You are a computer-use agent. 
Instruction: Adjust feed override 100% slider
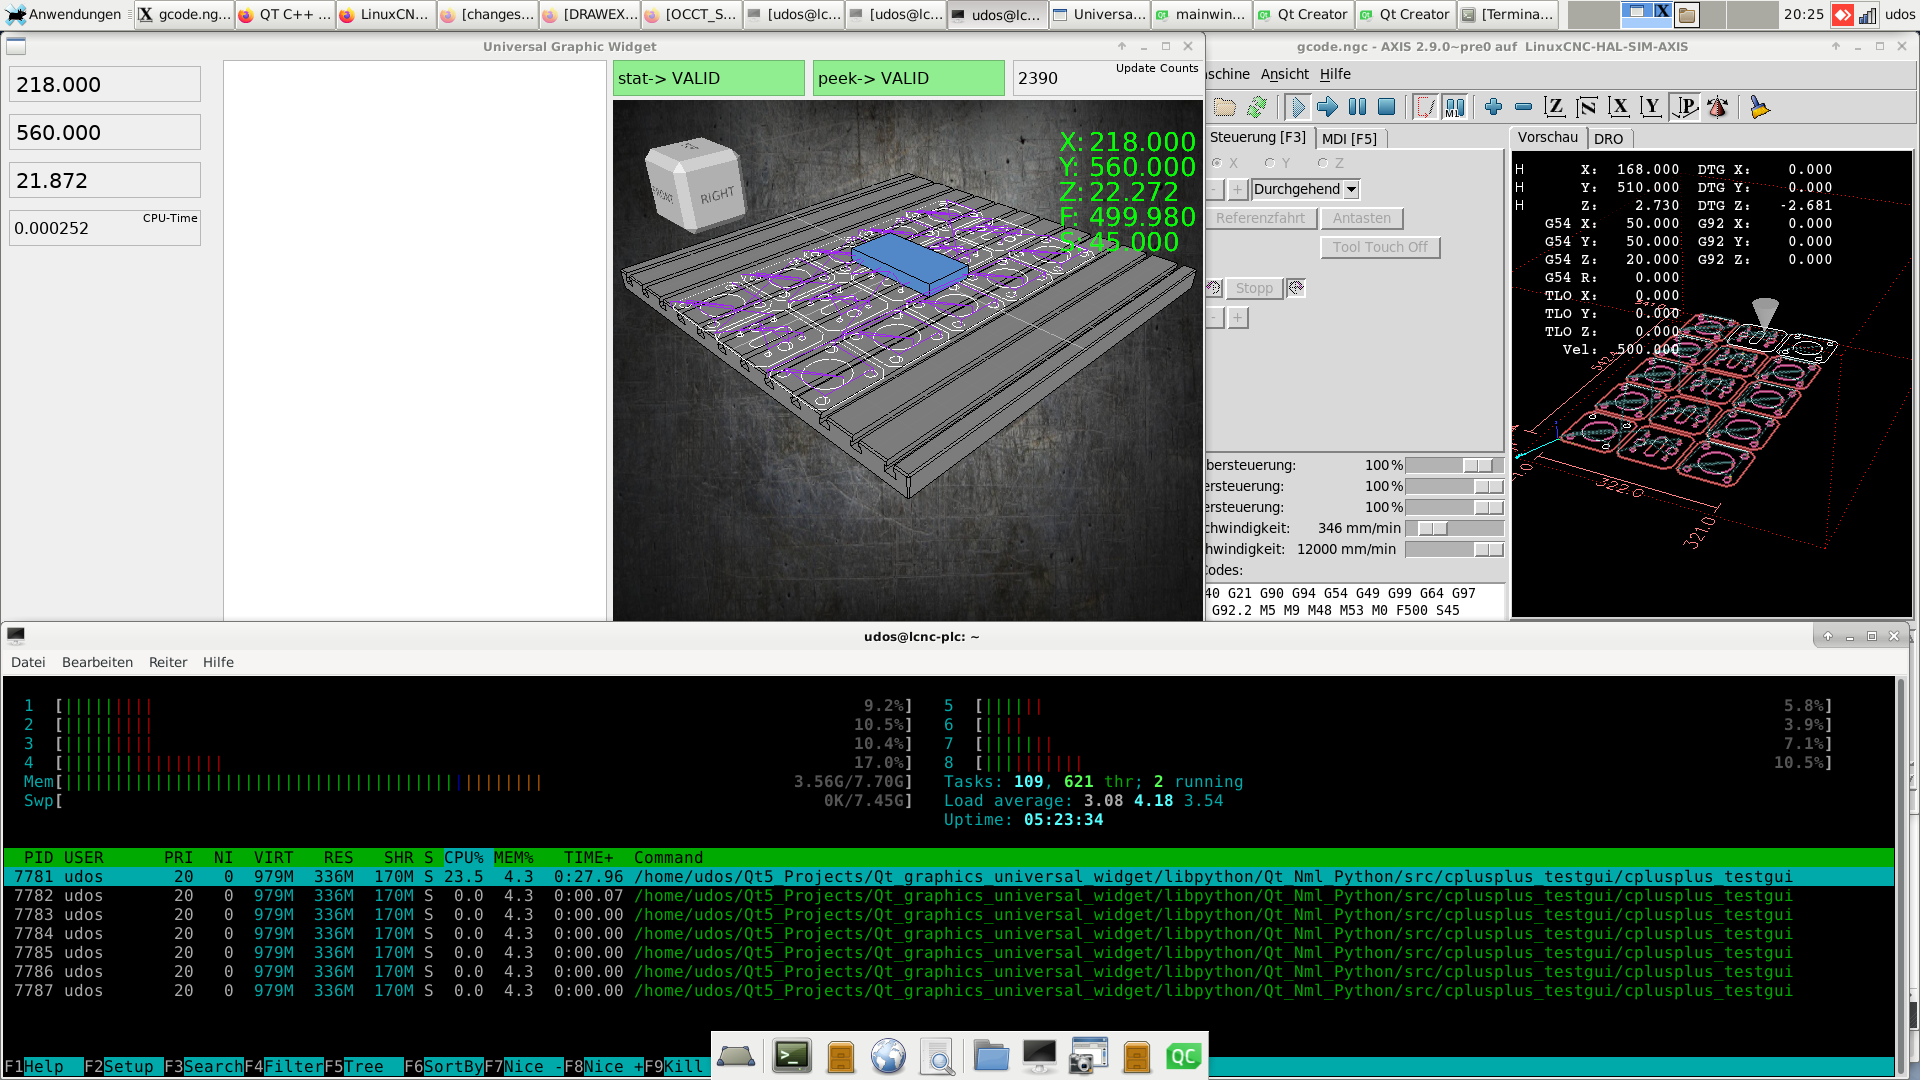coord(1454,465)
